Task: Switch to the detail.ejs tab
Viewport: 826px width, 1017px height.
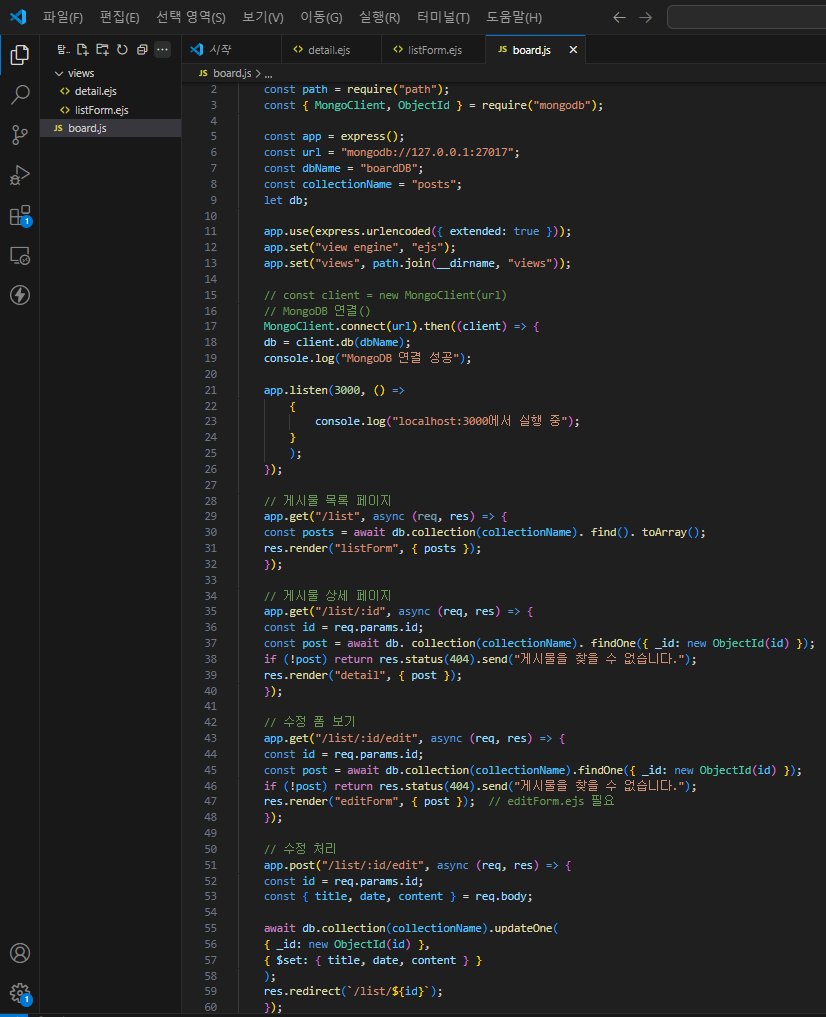Action: click(331, 50)
